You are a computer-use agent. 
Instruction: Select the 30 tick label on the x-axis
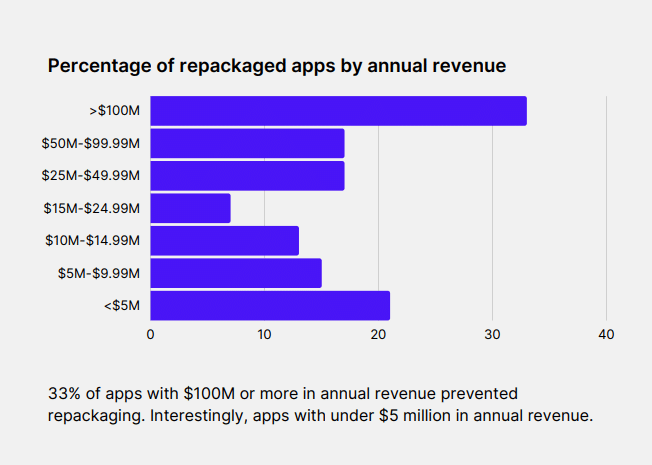(x=492, y=335)
